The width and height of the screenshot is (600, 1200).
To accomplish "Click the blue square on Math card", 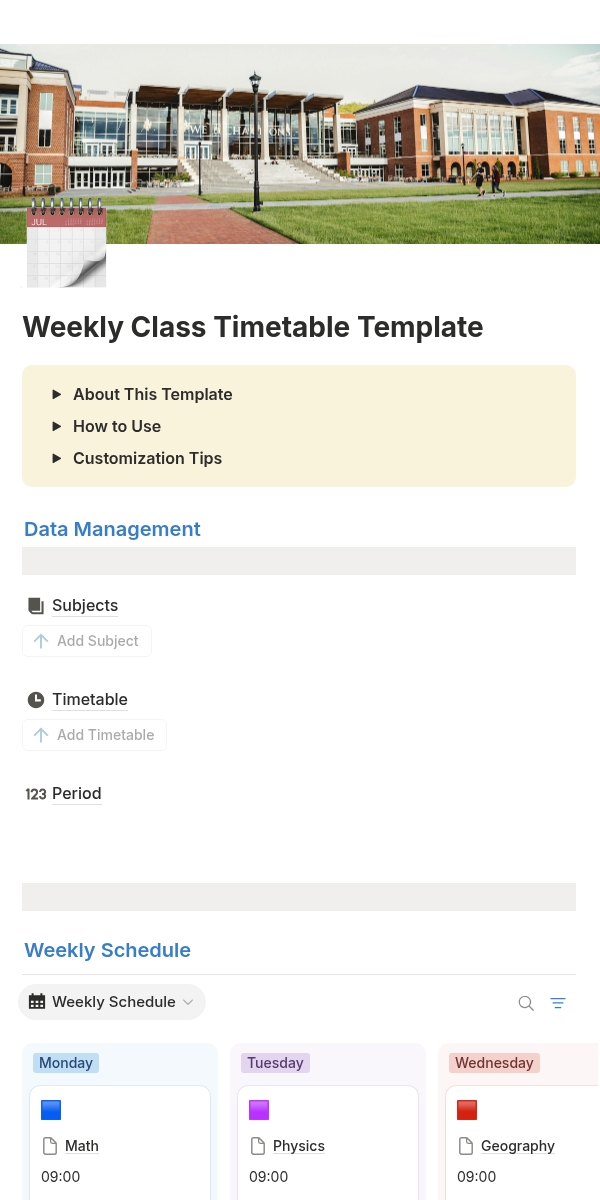I will click(x=51, y=1110).
